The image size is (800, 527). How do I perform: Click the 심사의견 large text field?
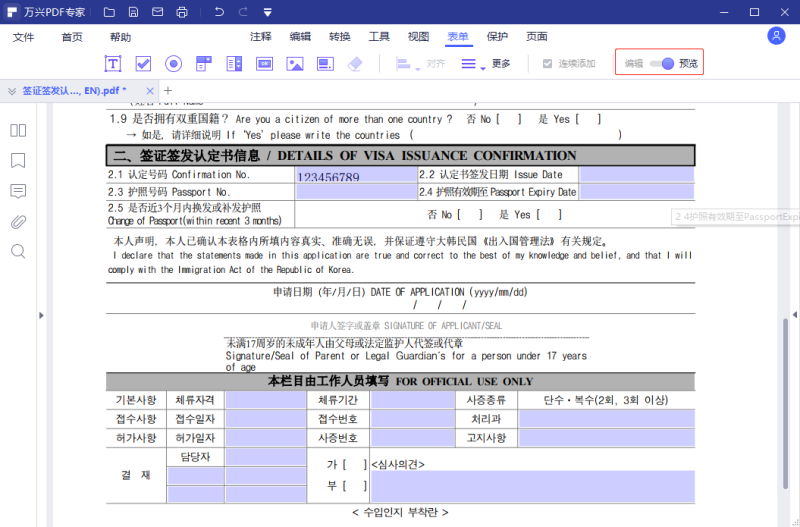[533, 486]
